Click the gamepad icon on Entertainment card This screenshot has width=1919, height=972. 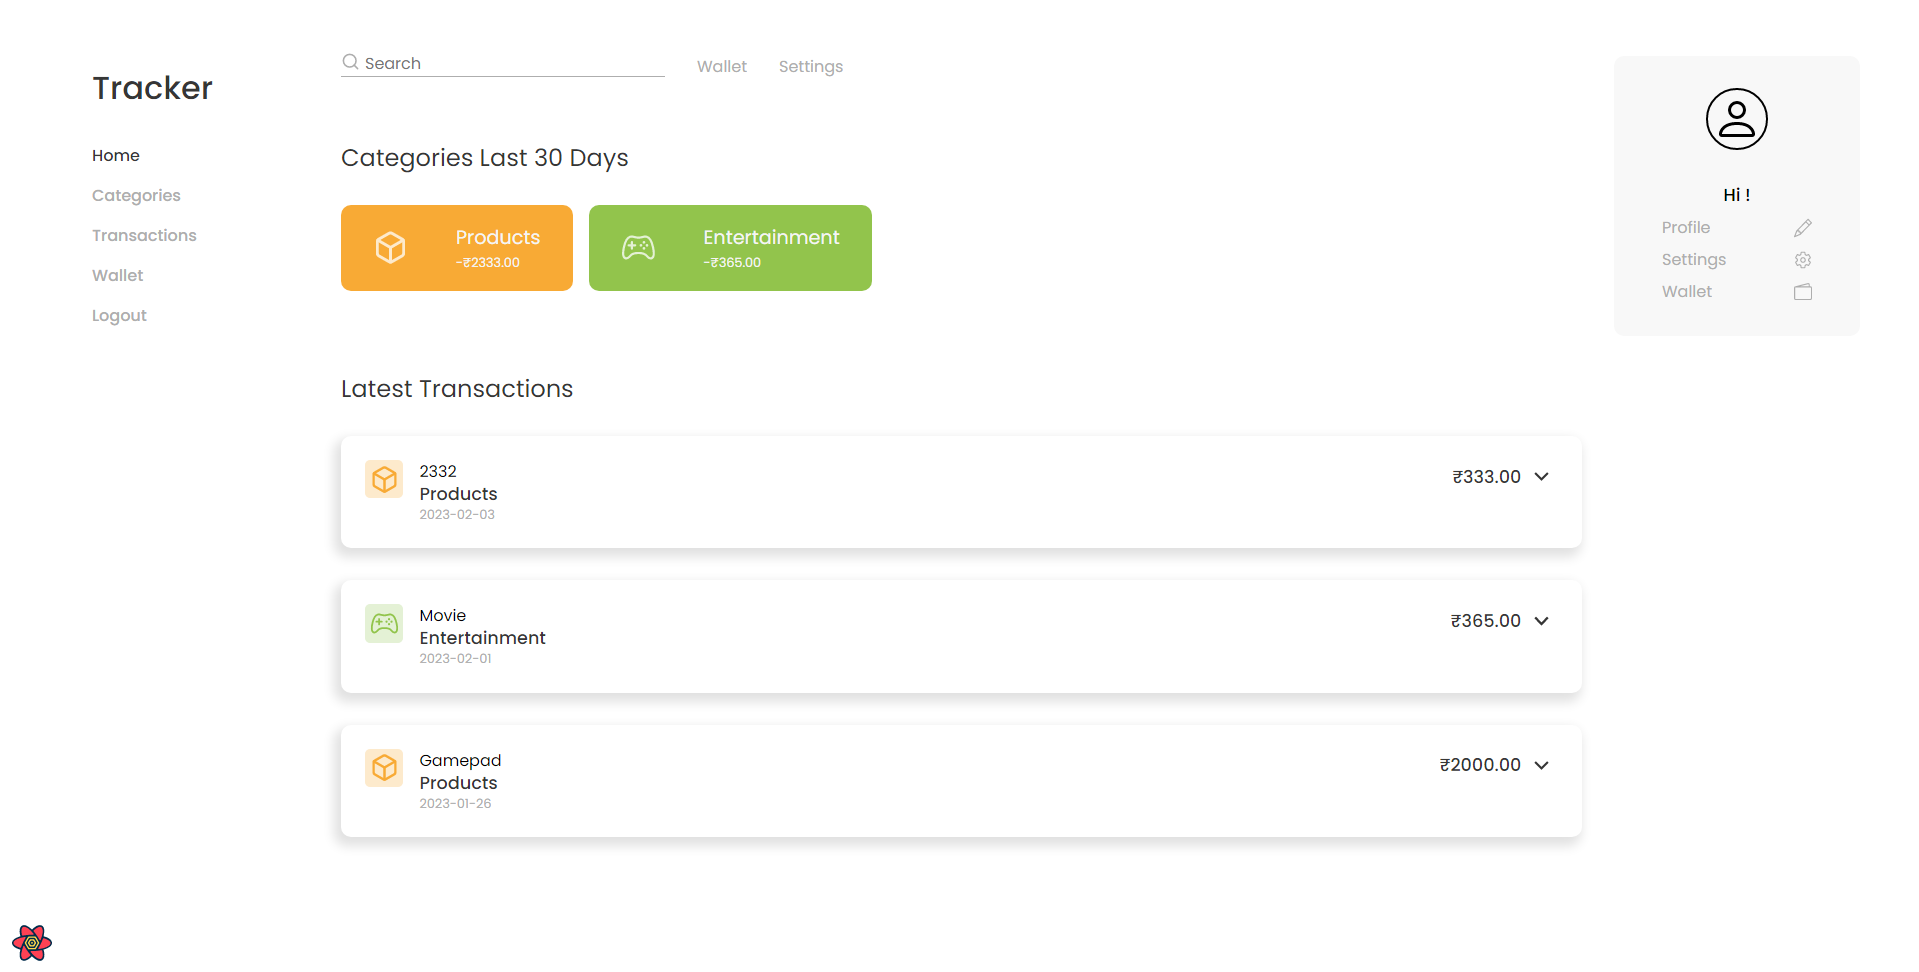point(638,247)
